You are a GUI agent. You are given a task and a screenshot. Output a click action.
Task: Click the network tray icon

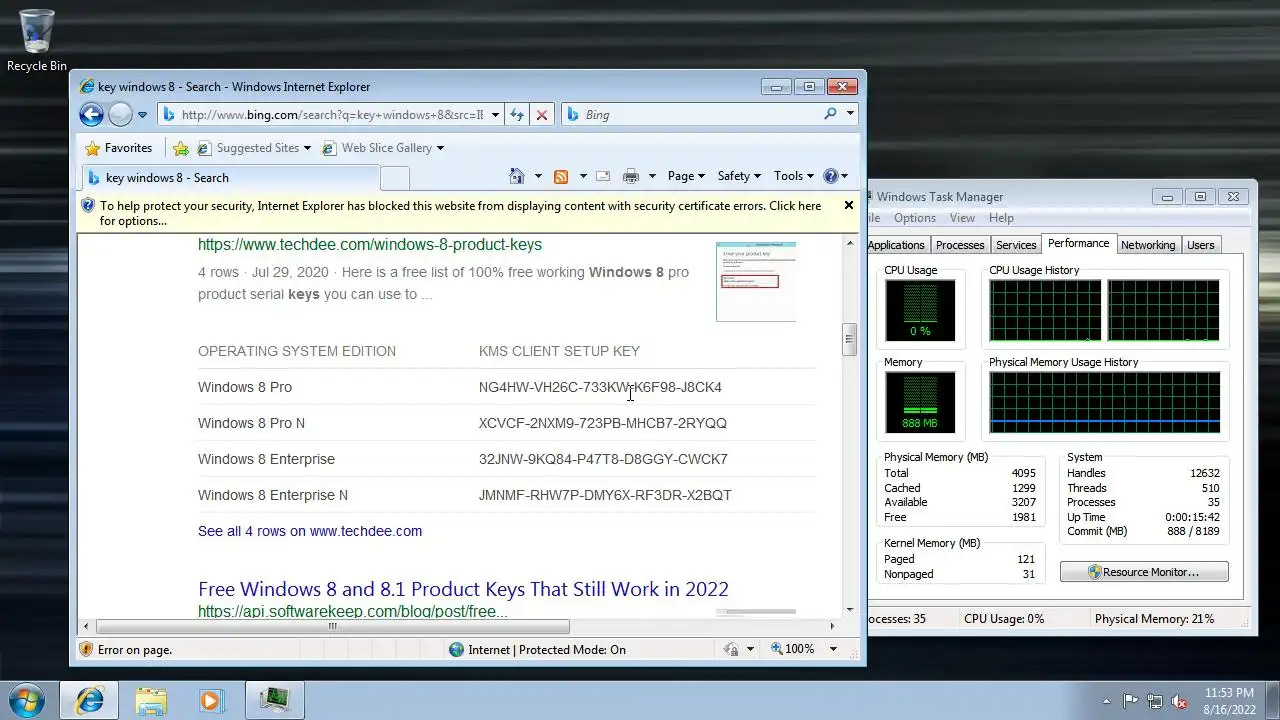pos(1155,701)
